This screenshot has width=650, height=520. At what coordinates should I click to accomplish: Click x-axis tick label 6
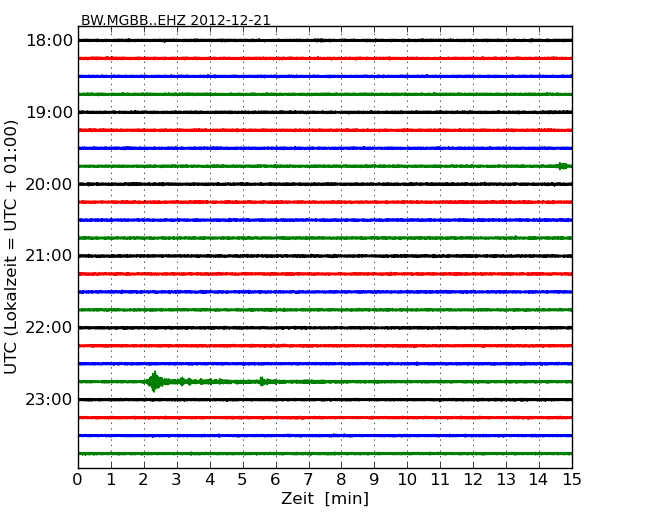point(275,480)
